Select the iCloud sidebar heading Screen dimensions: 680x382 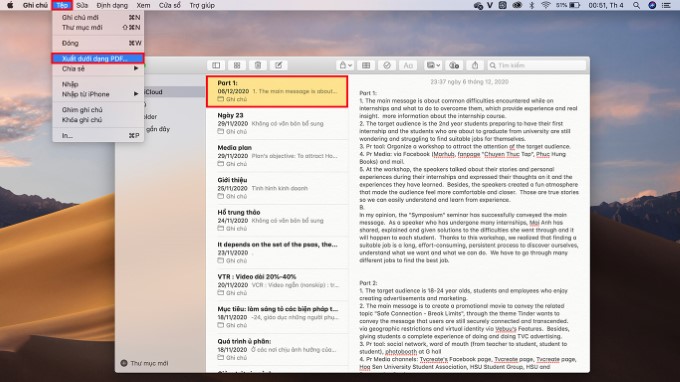coord(153,92)
